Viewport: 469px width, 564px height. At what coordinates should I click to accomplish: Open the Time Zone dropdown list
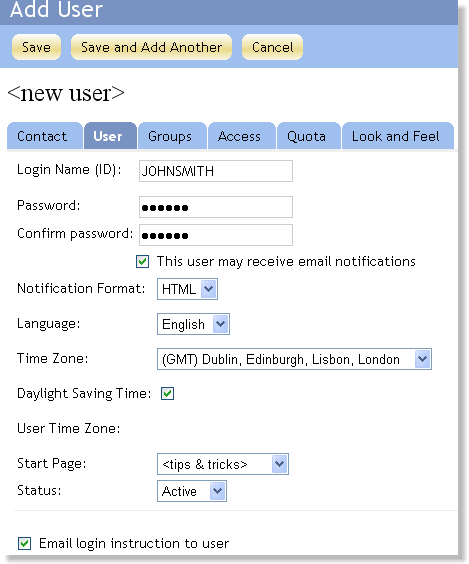pos(294,359)
